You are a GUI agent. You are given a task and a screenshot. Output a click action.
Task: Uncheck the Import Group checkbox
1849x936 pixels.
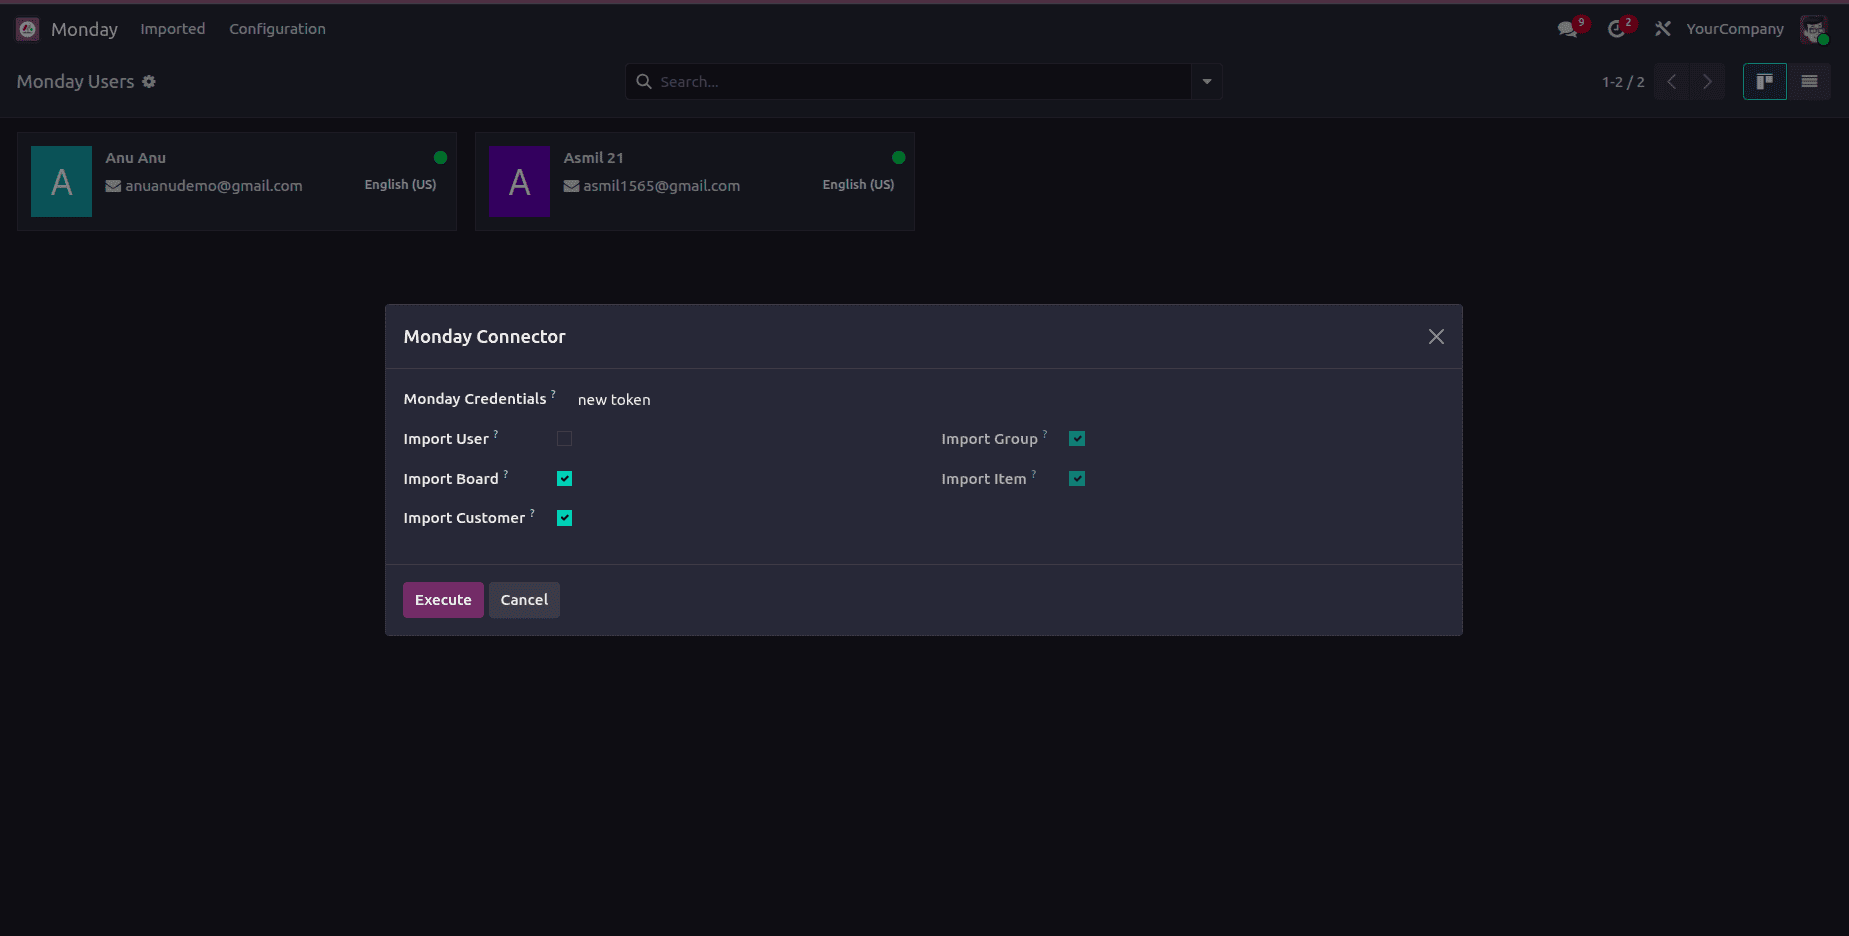coord(1077,439)
